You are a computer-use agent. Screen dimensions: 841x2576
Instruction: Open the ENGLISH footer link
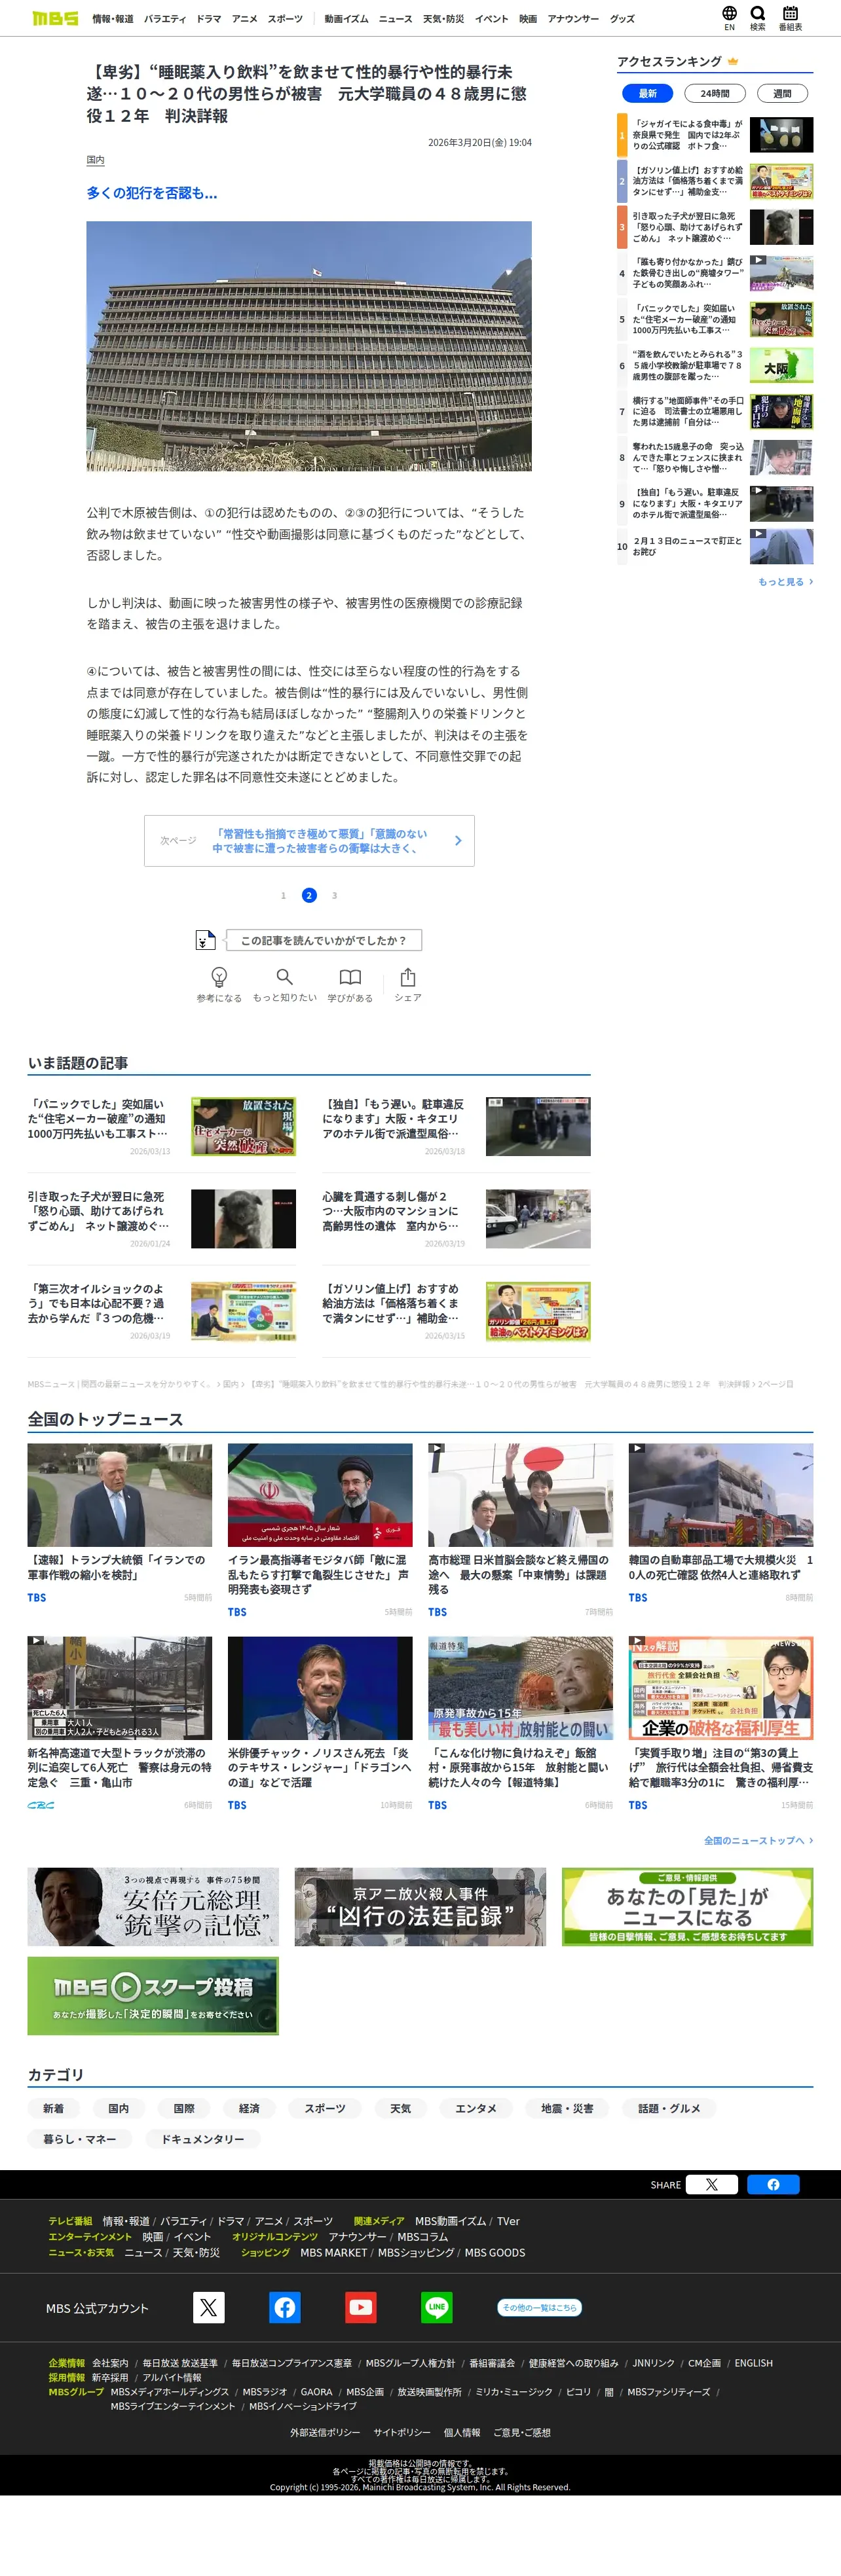753,2363
